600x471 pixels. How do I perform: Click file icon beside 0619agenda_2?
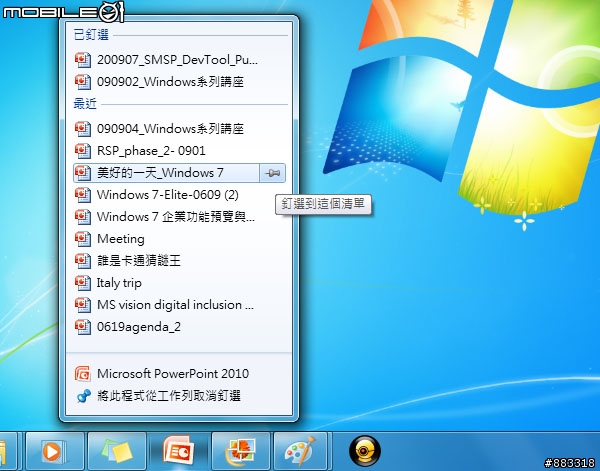[x=83, y=327]
